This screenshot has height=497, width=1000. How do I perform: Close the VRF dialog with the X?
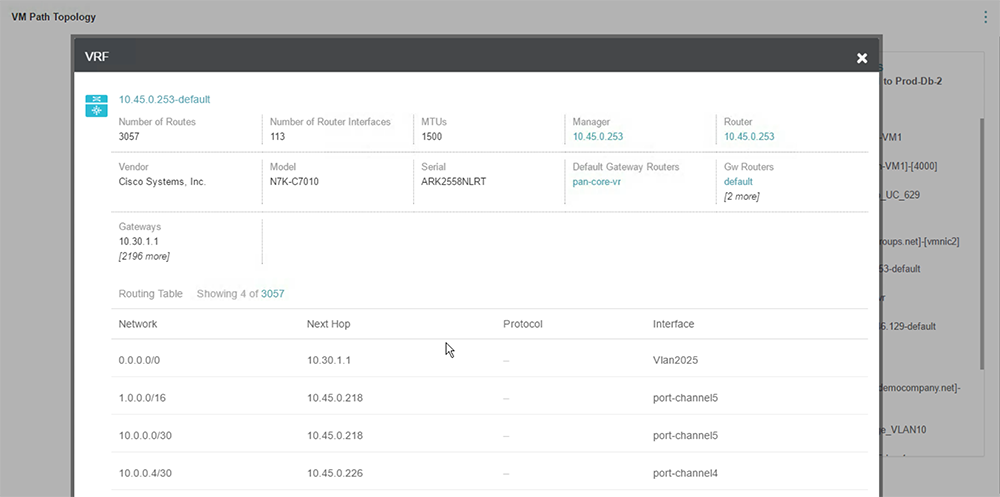(862, 58)
